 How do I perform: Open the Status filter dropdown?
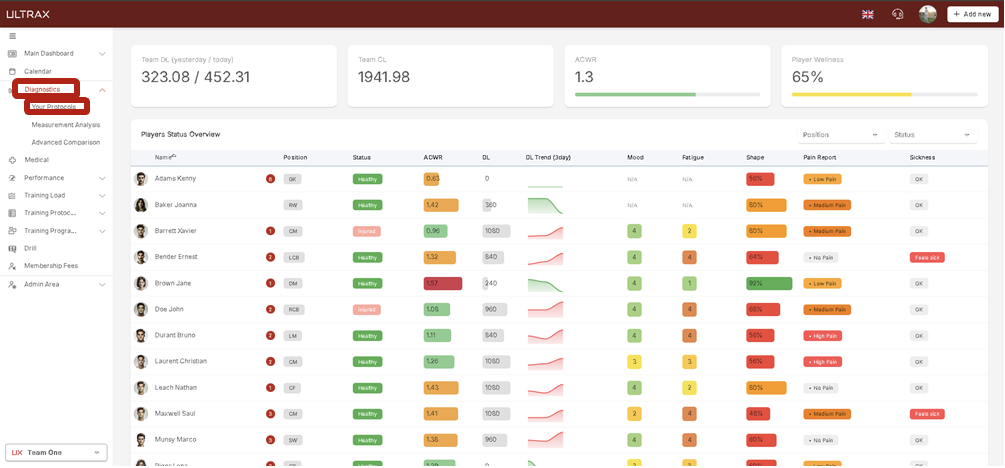click(932, 134)
